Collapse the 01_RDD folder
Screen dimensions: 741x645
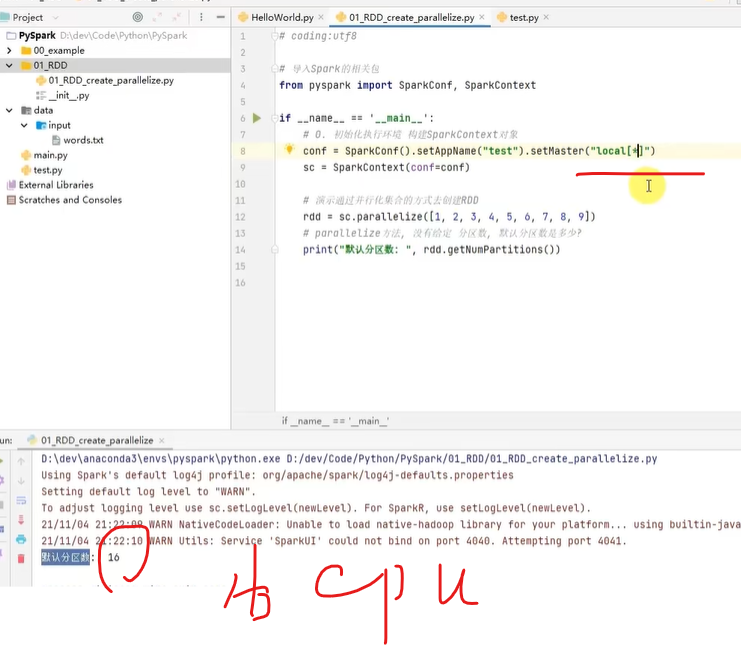point(9,66)
